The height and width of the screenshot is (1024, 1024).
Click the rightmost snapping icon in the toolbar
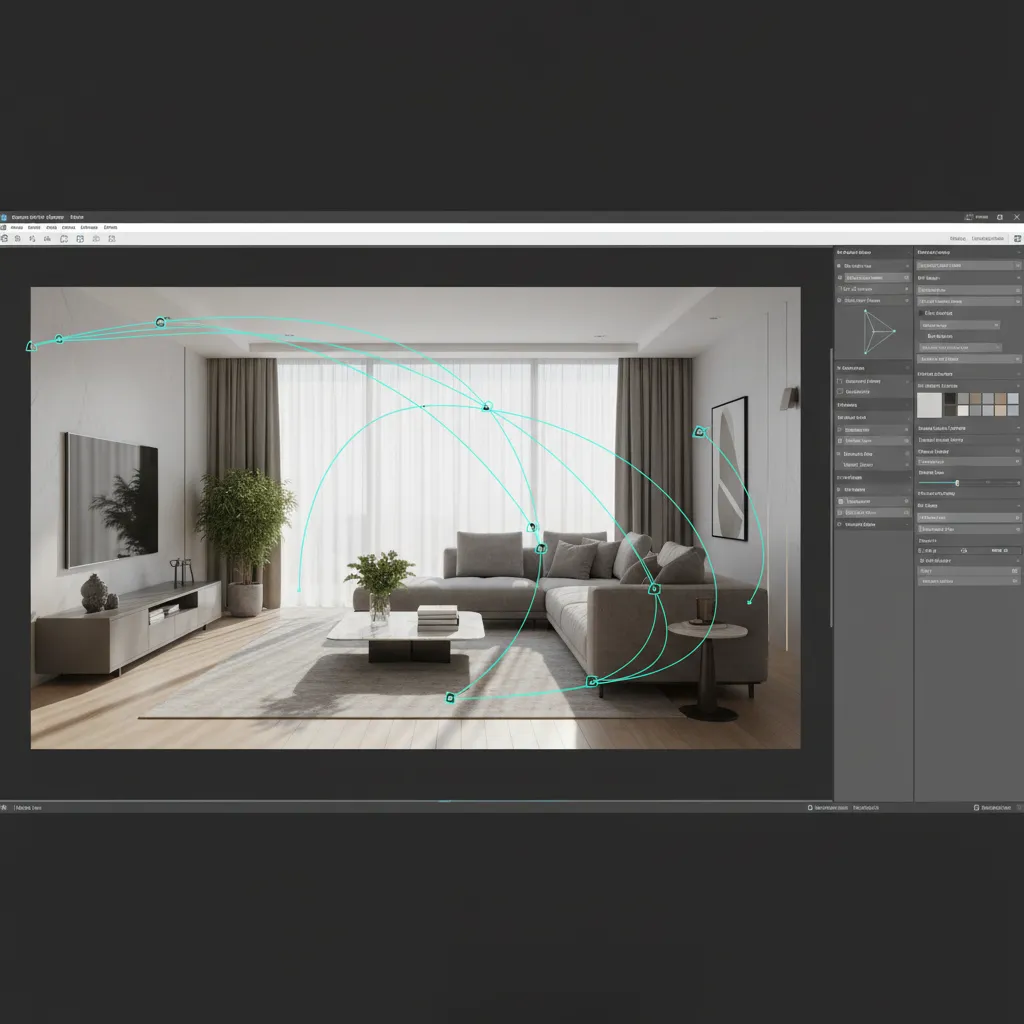[112, 239]
